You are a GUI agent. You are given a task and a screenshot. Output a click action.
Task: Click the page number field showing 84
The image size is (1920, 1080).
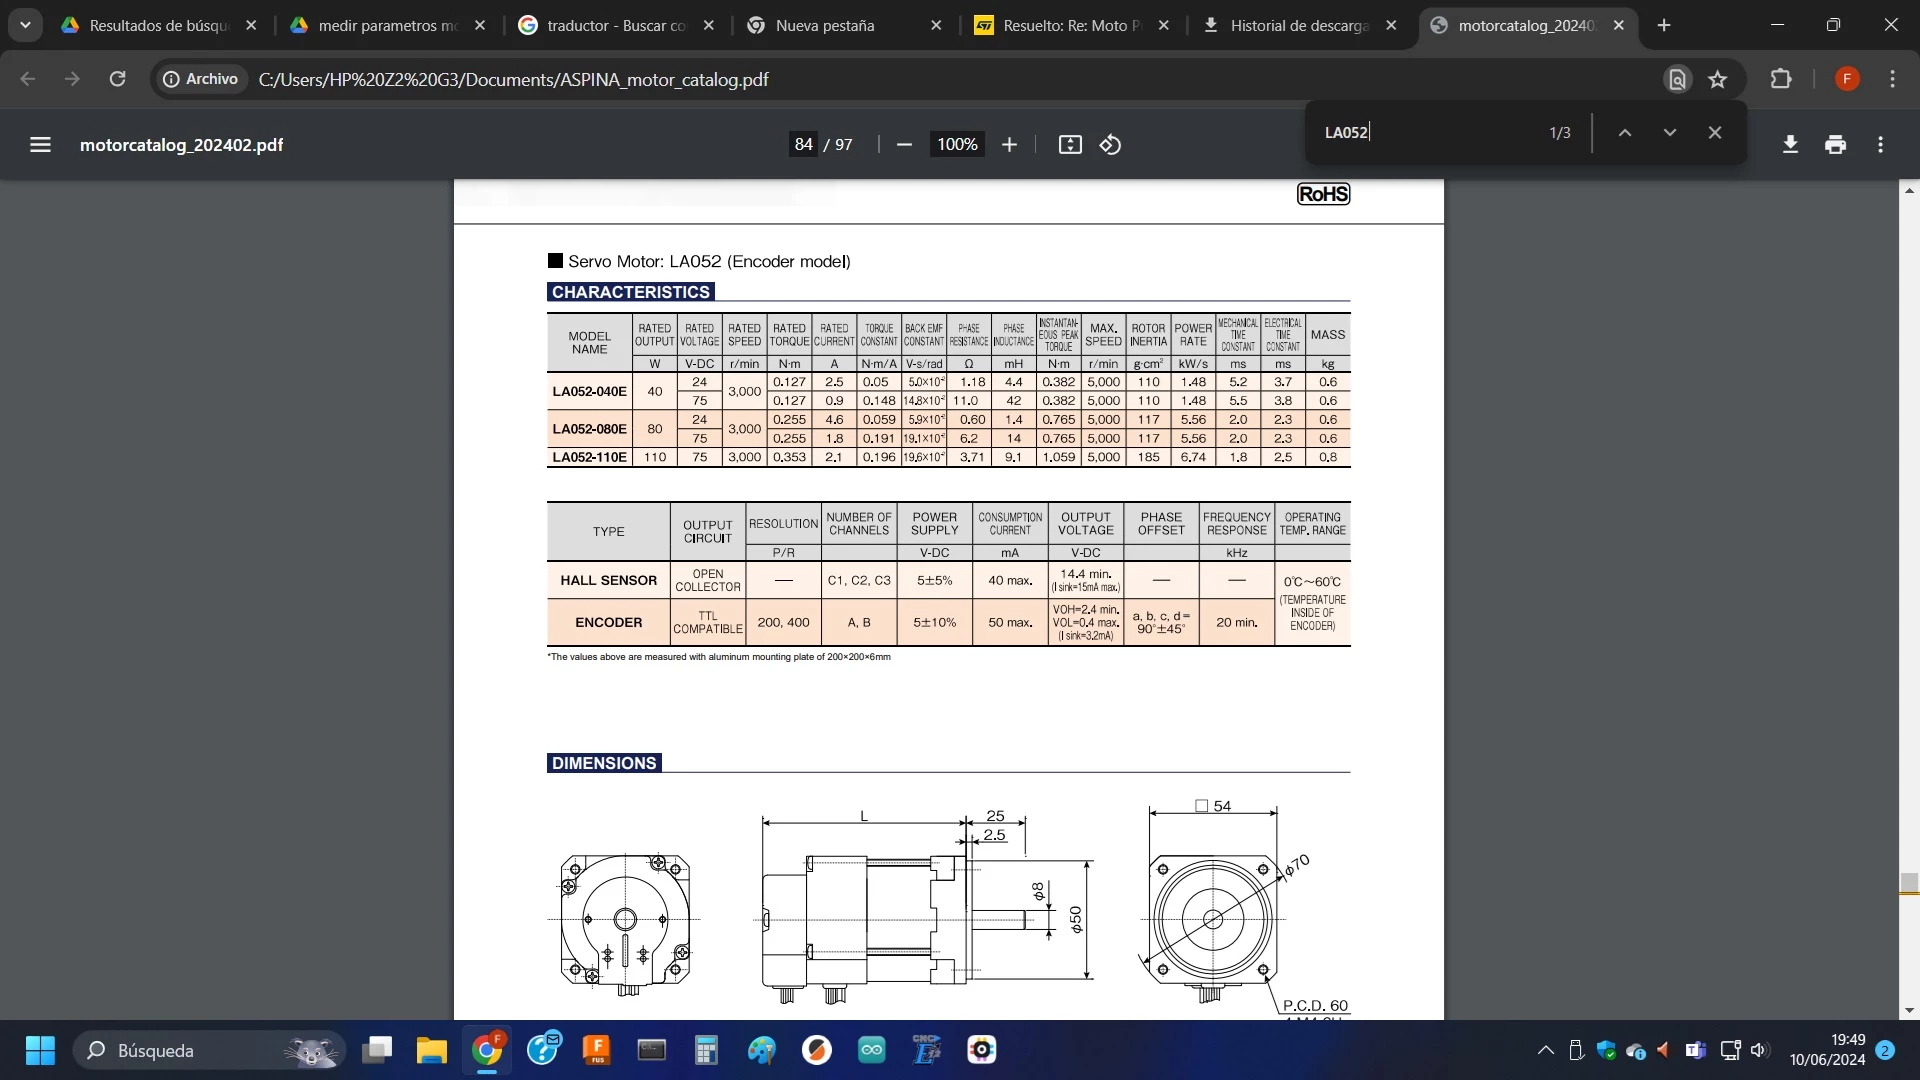coord(803,145)
